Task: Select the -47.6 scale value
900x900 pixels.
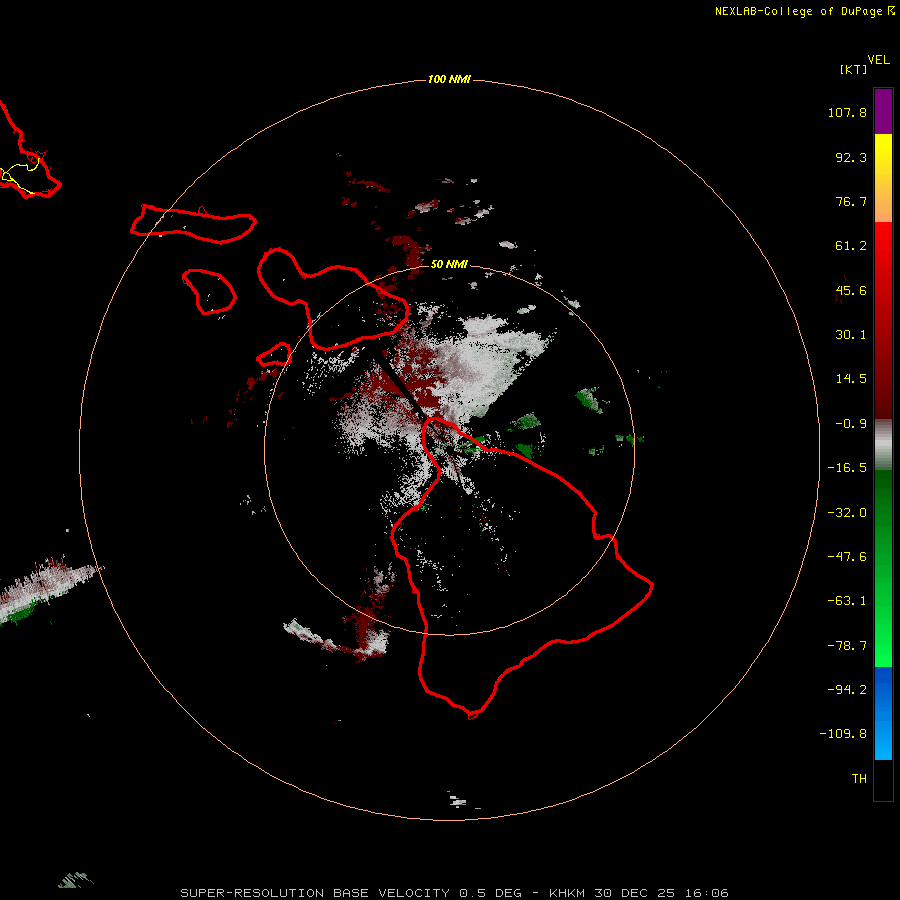Action: (x=847, y=557)
